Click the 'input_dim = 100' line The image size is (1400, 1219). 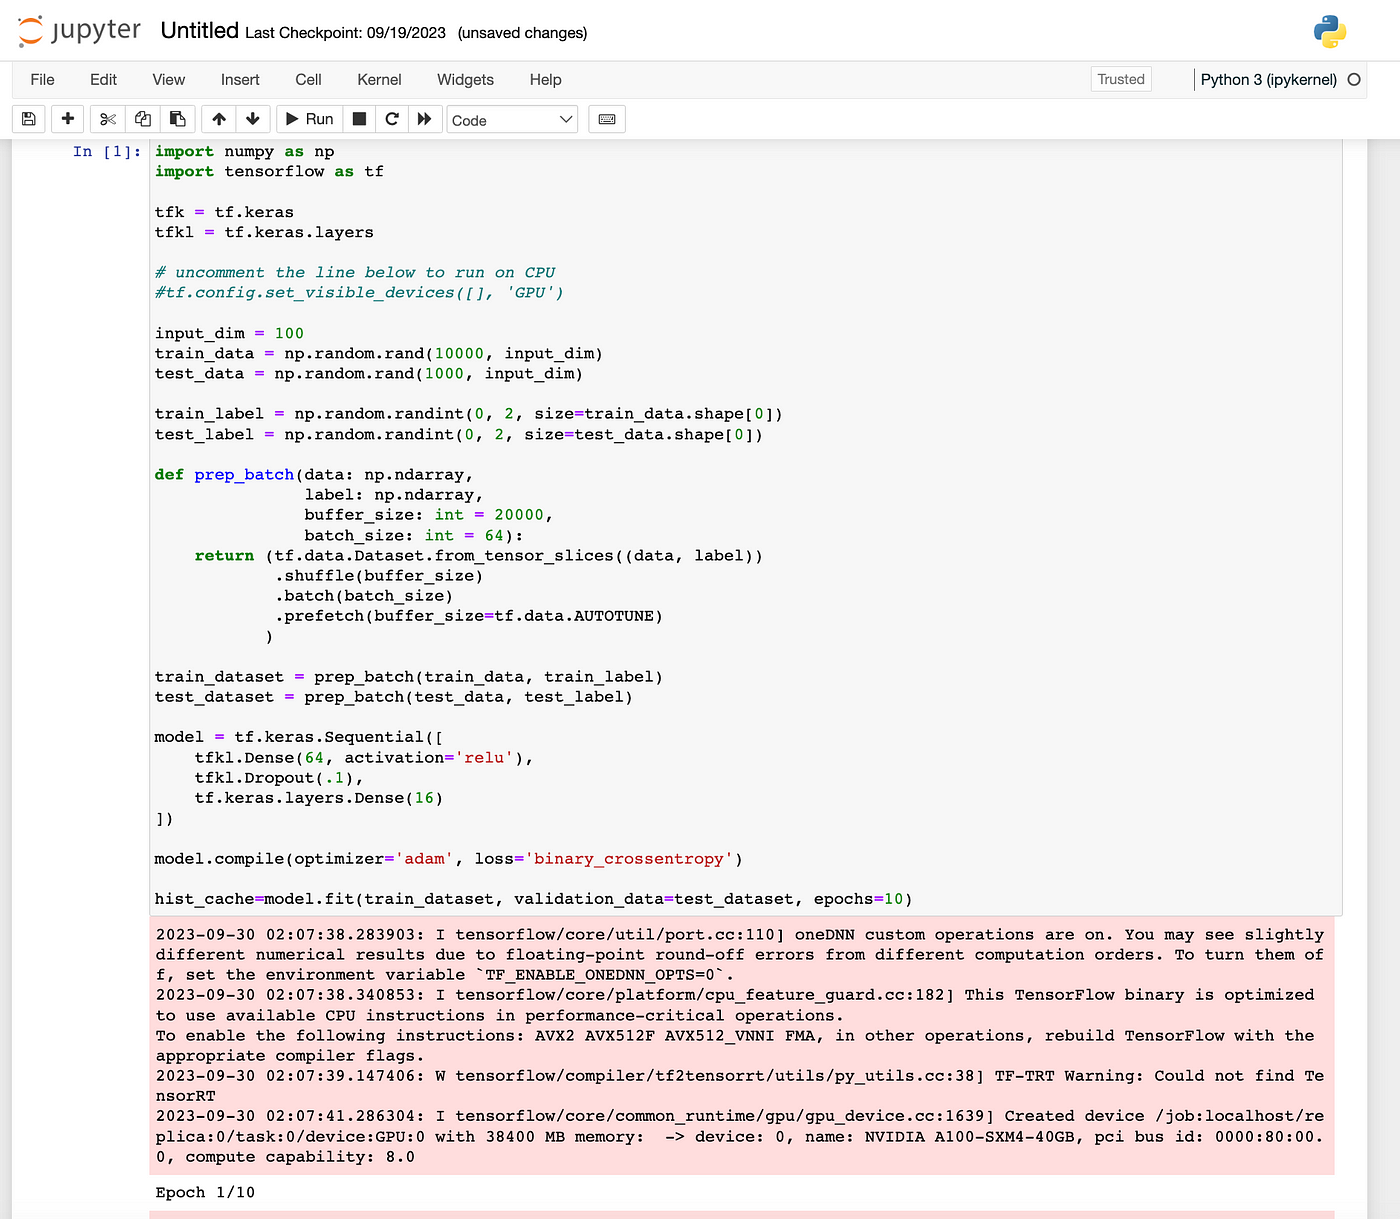tap(229, 334)
